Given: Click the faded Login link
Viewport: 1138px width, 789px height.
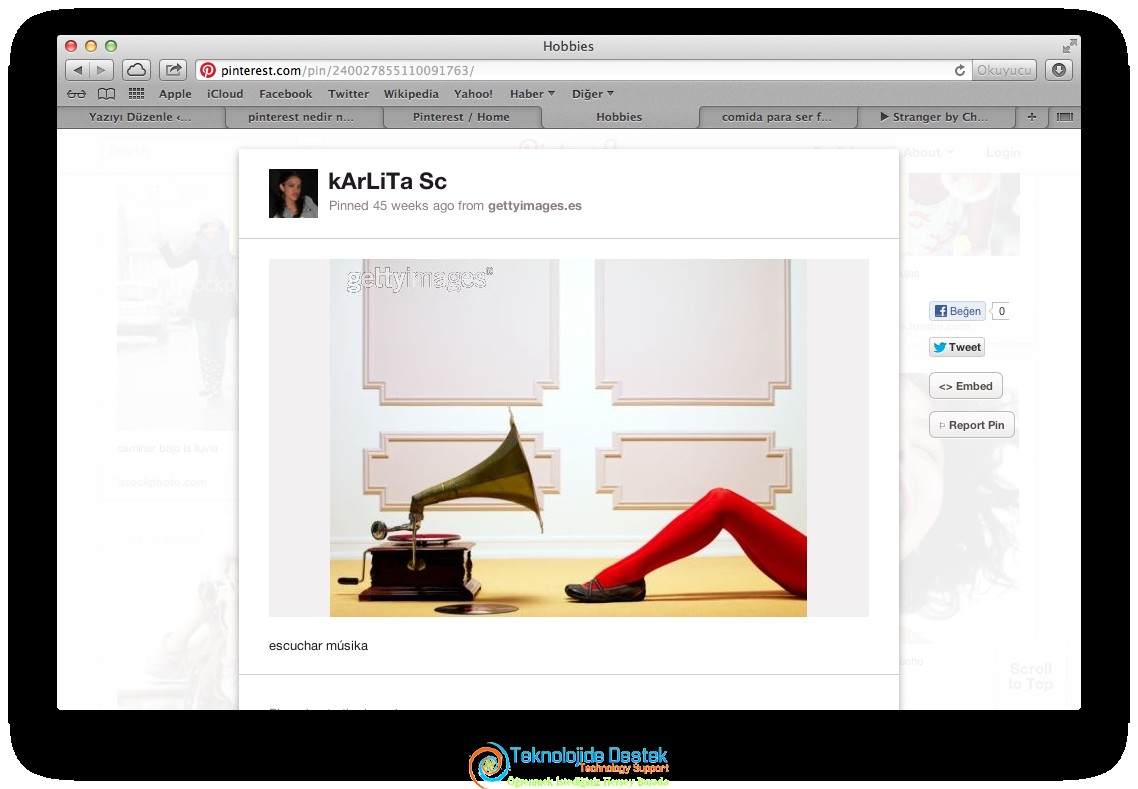Looking at the screenshot, I should [1003, 152].
